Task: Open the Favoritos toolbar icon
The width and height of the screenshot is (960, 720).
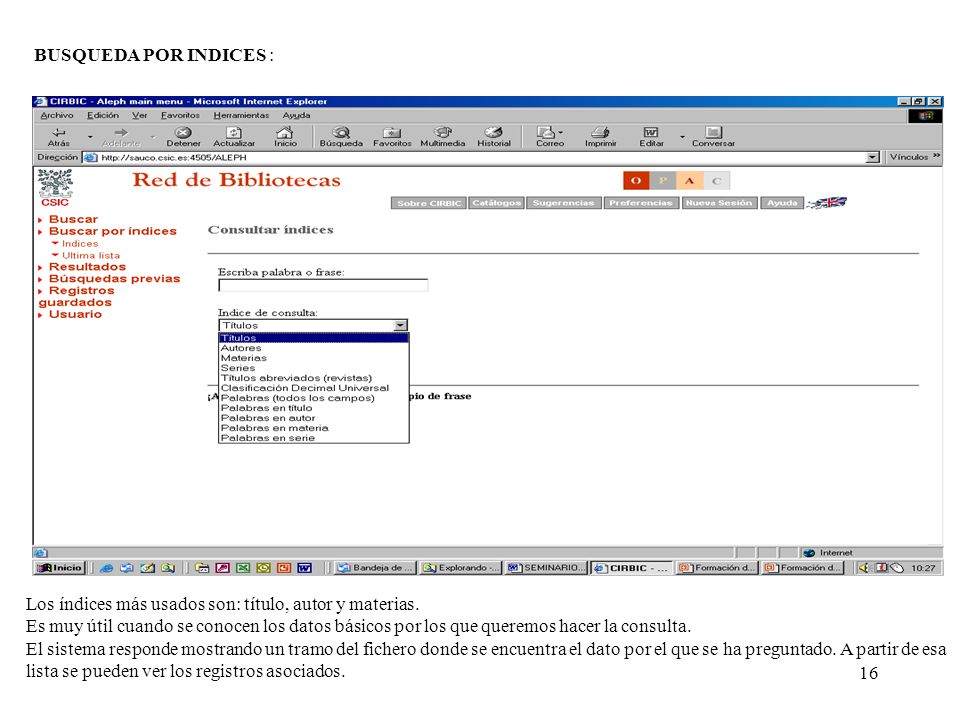Action: click(392, 132)
